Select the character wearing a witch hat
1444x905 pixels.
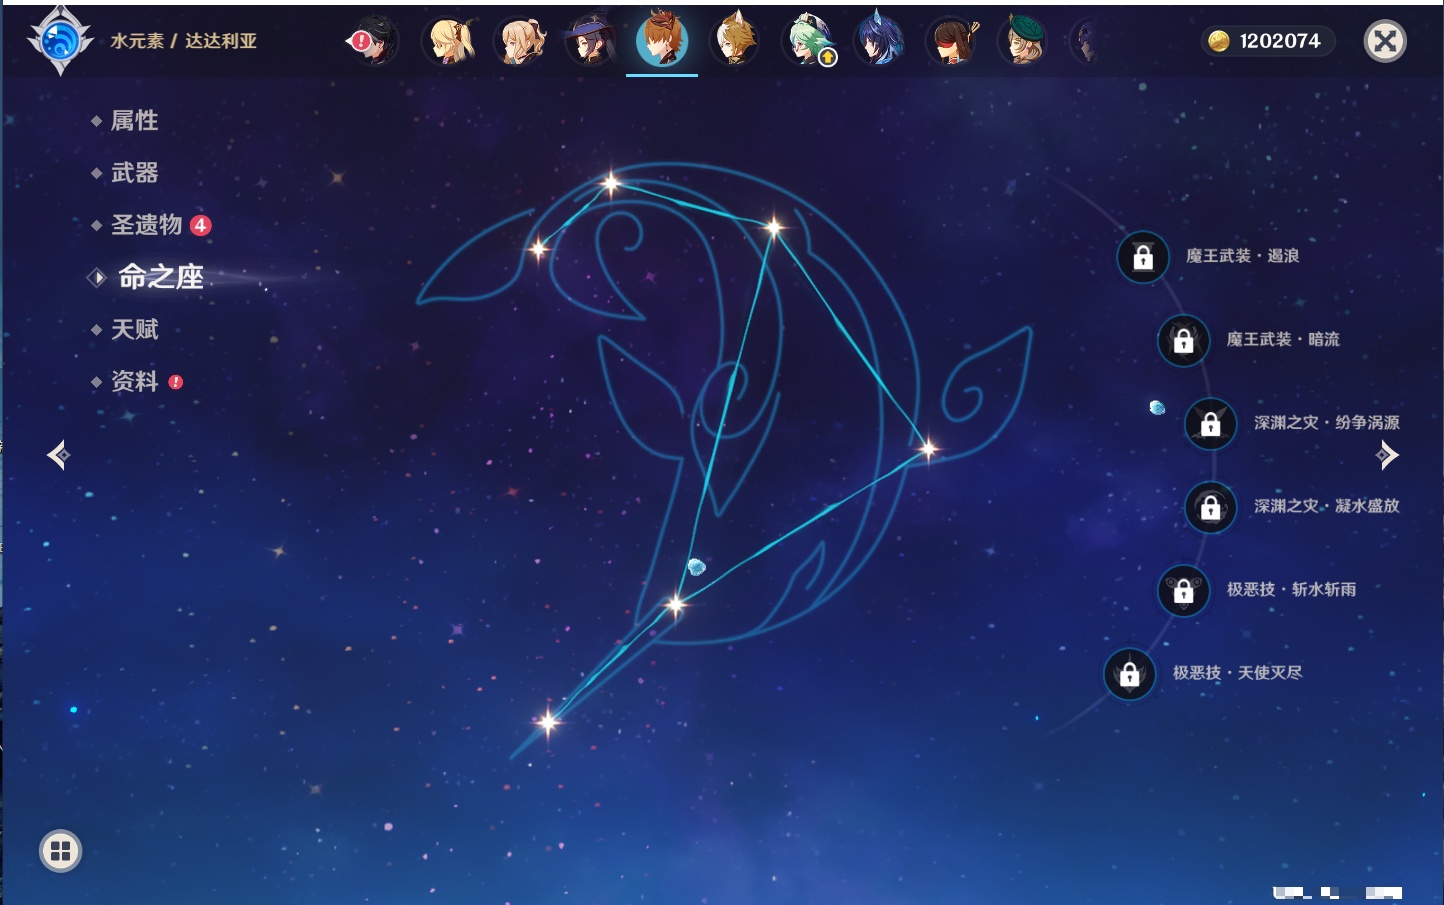pos(591,41)
